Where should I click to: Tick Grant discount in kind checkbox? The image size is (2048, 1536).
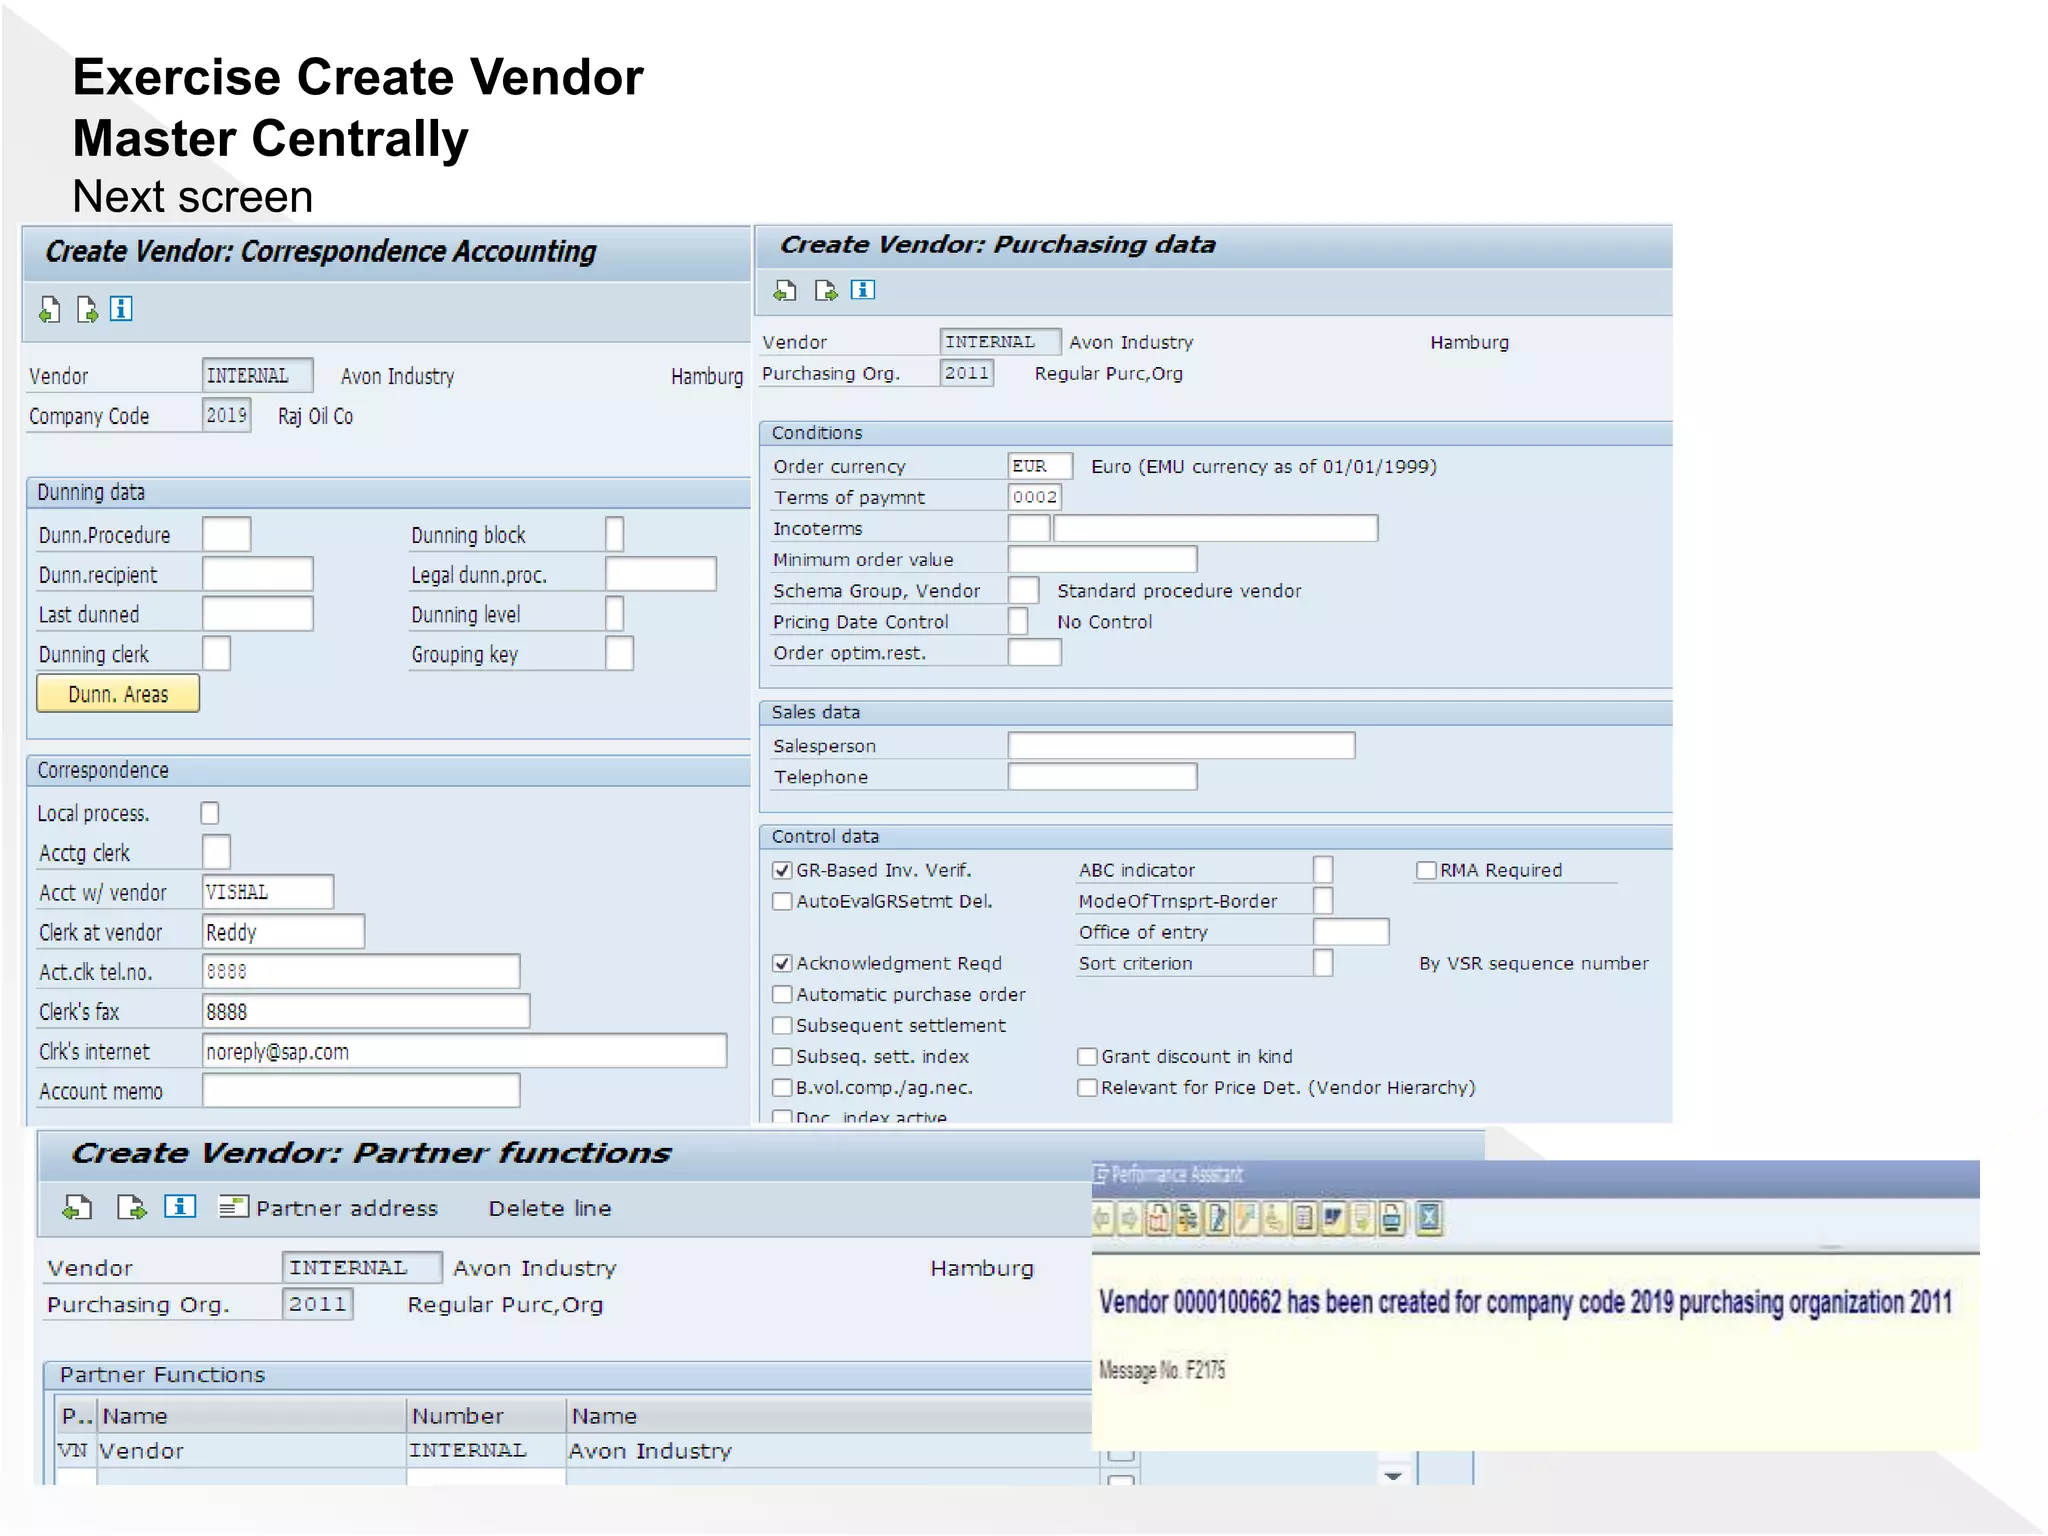(1087, 1056)
